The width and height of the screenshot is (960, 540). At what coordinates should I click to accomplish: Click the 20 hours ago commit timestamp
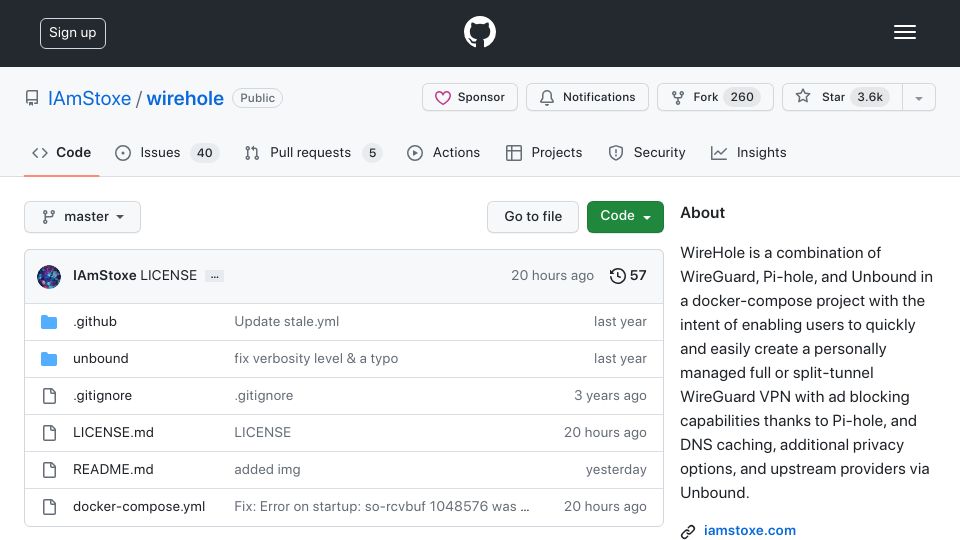pos(552,276)
